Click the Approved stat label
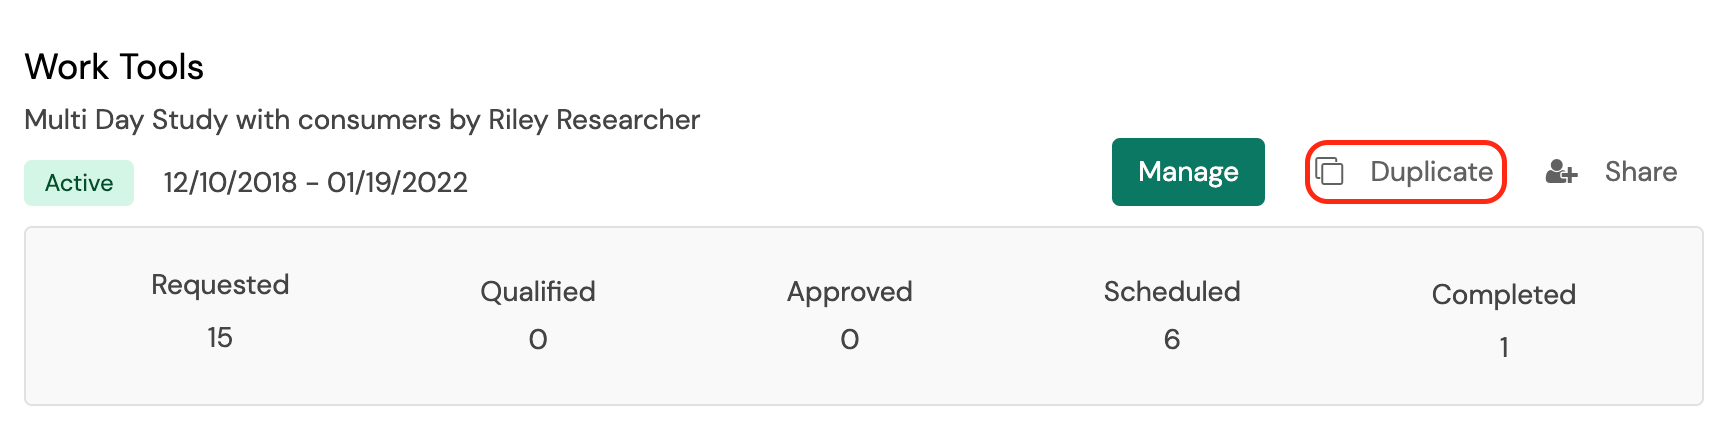Image resolution: width=1730 pixels, height=432 pixels. [849, 292]
